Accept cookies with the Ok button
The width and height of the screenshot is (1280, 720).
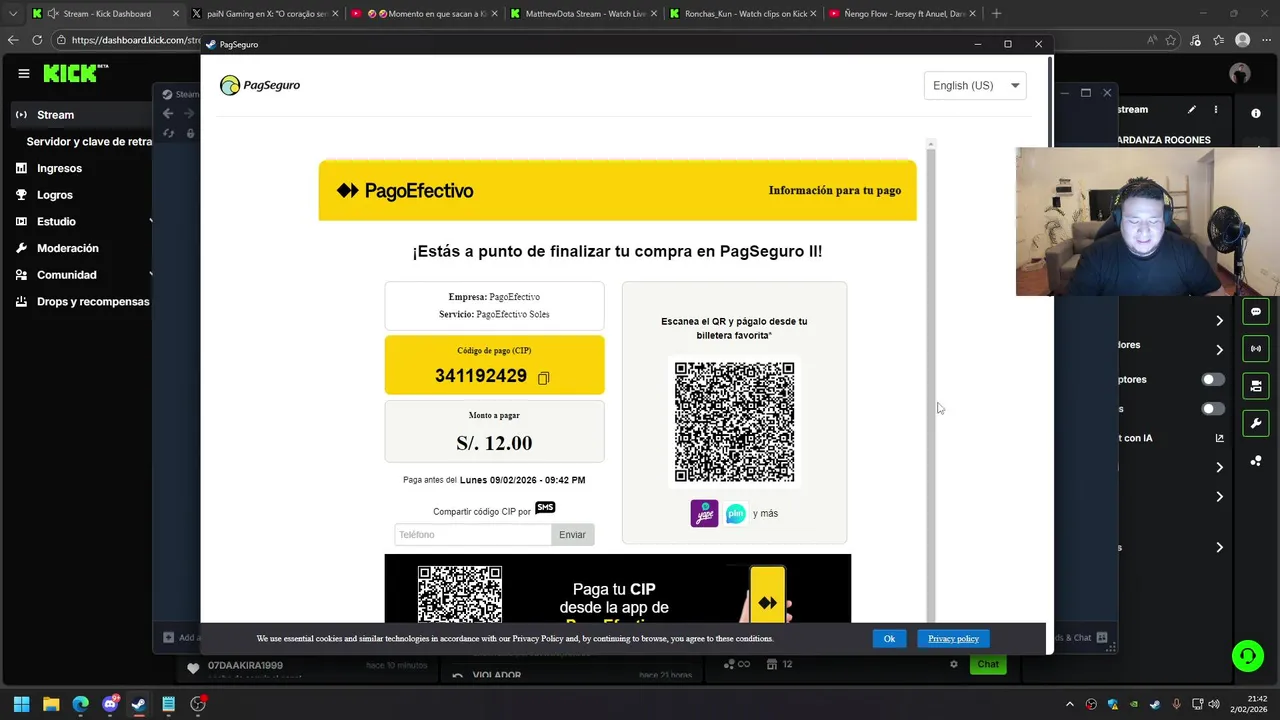click(x=889, y=639)
